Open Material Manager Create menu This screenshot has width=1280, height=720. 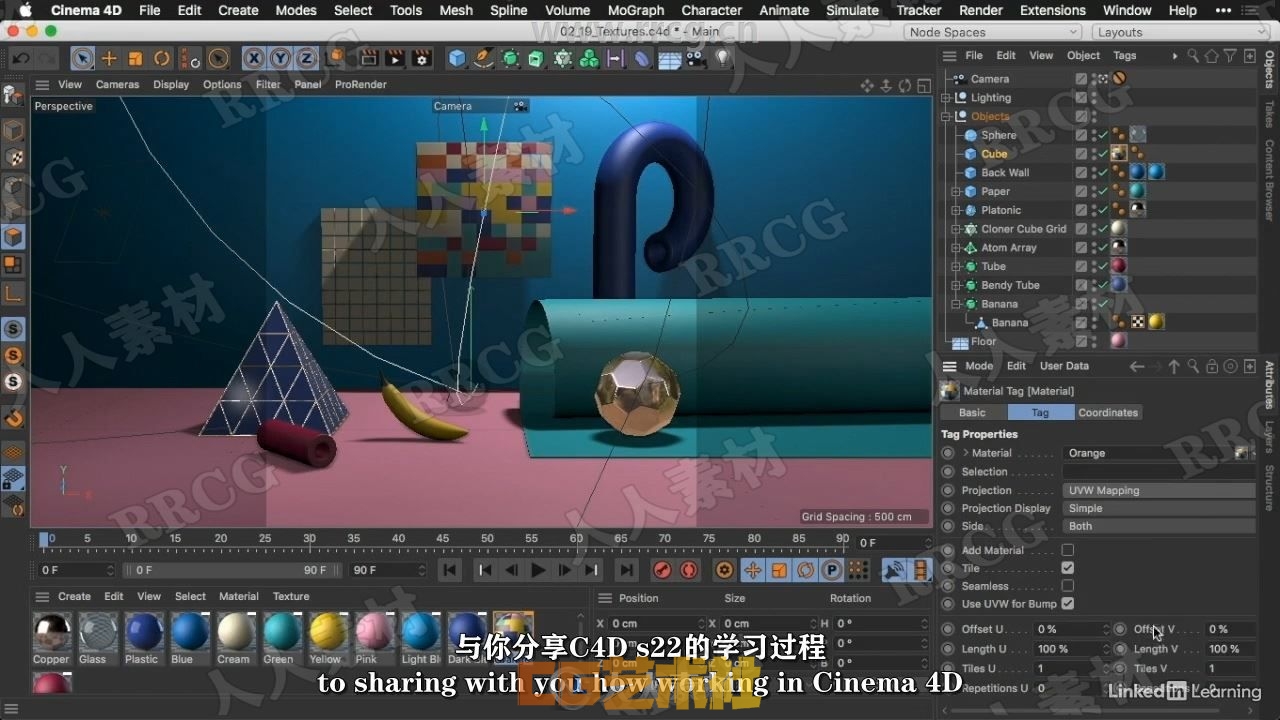click(74, 596)
